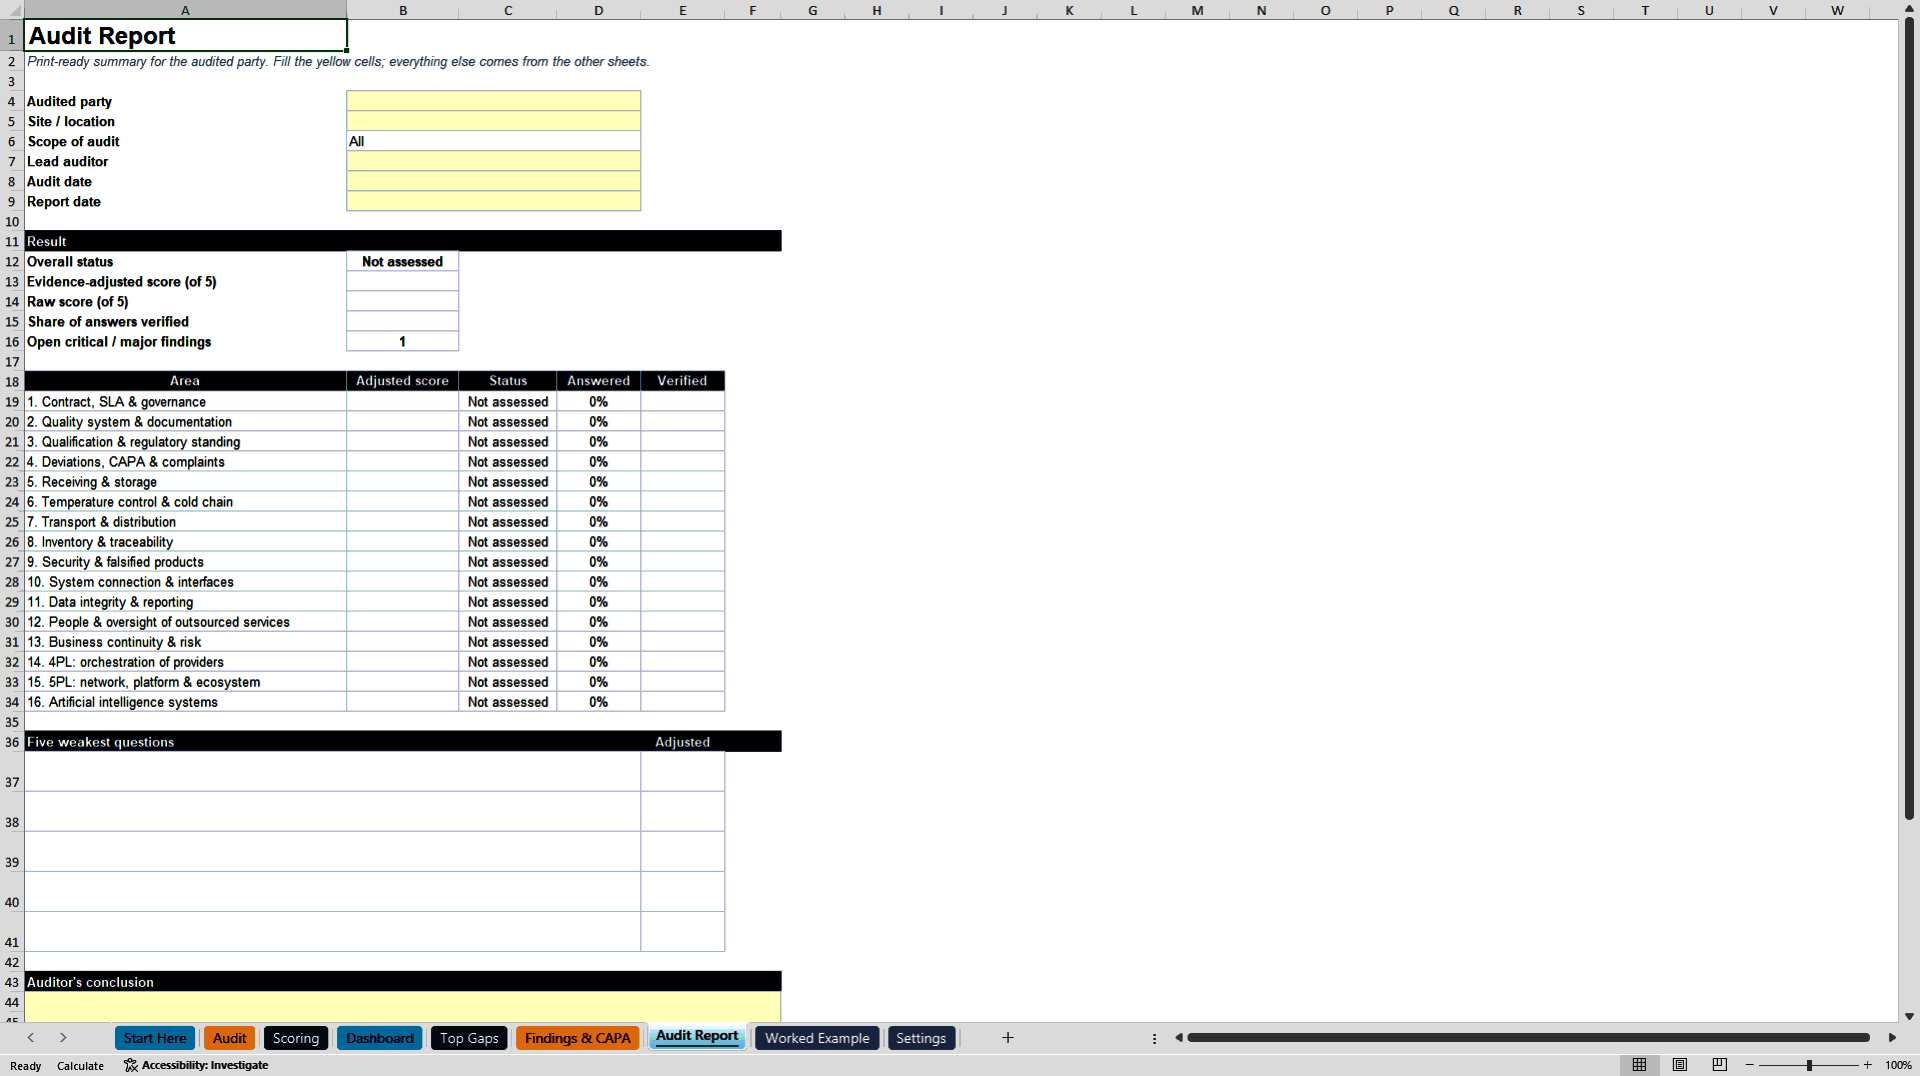Click the vertical scroll down arrow
Screen dimensions: 1920x1076
(1909, 1016)
